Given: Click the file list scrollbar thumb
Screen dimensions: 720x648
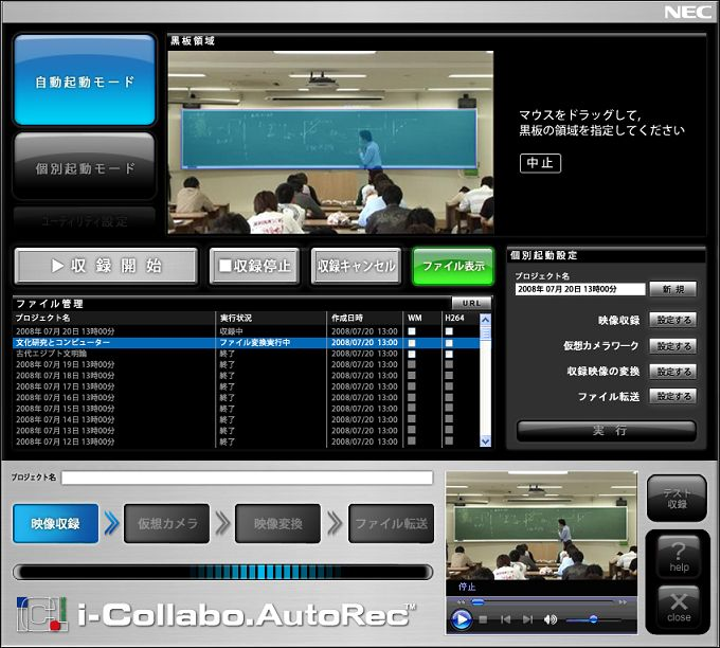Looking at the screenshot, I should point(485,333).
